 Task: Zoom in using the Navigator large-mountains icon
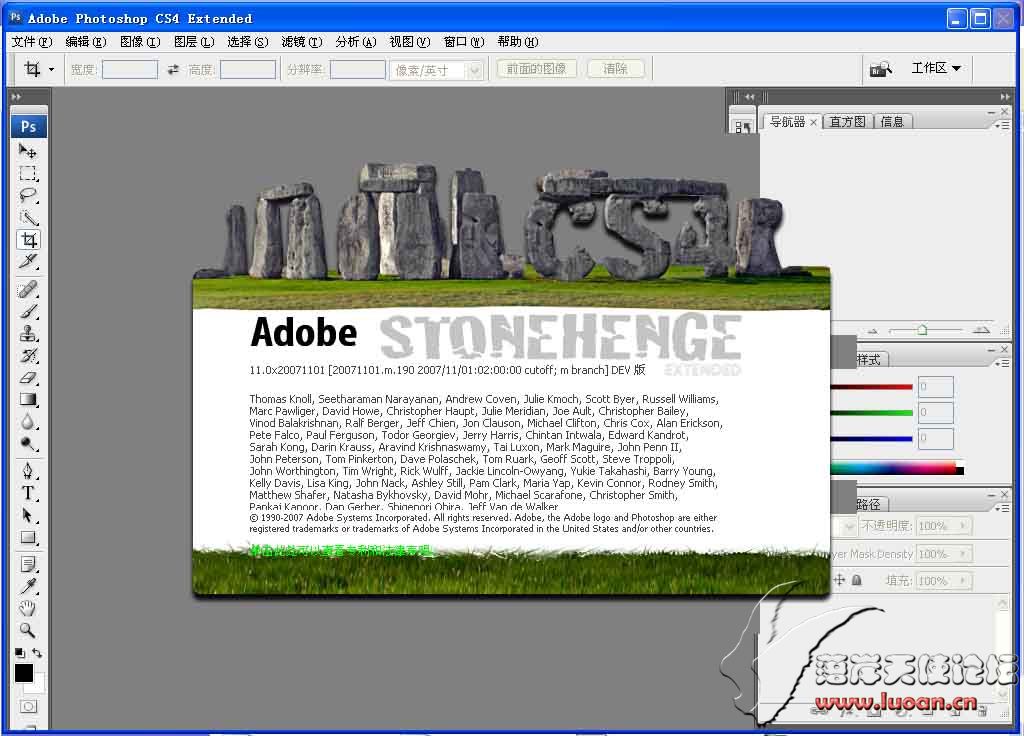point(981,330)
